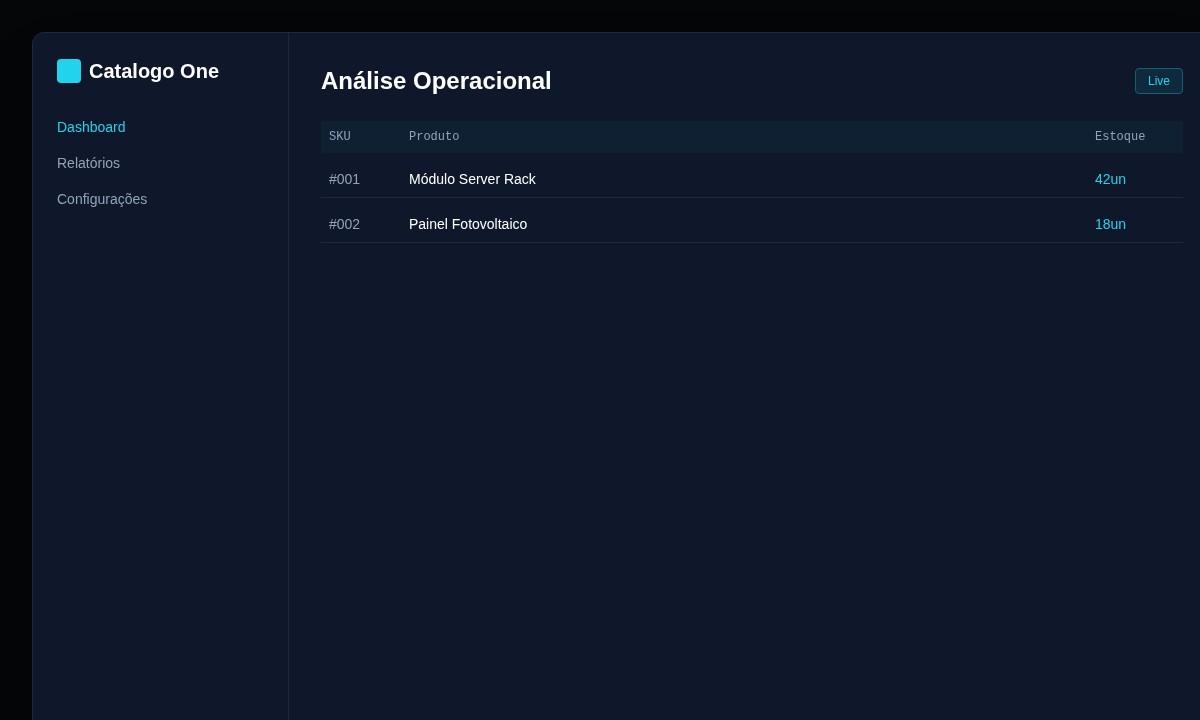Click the Módulo Server Rack row's middle area
The height and width of the screenshot is (720, 1200).
[752, 179]
